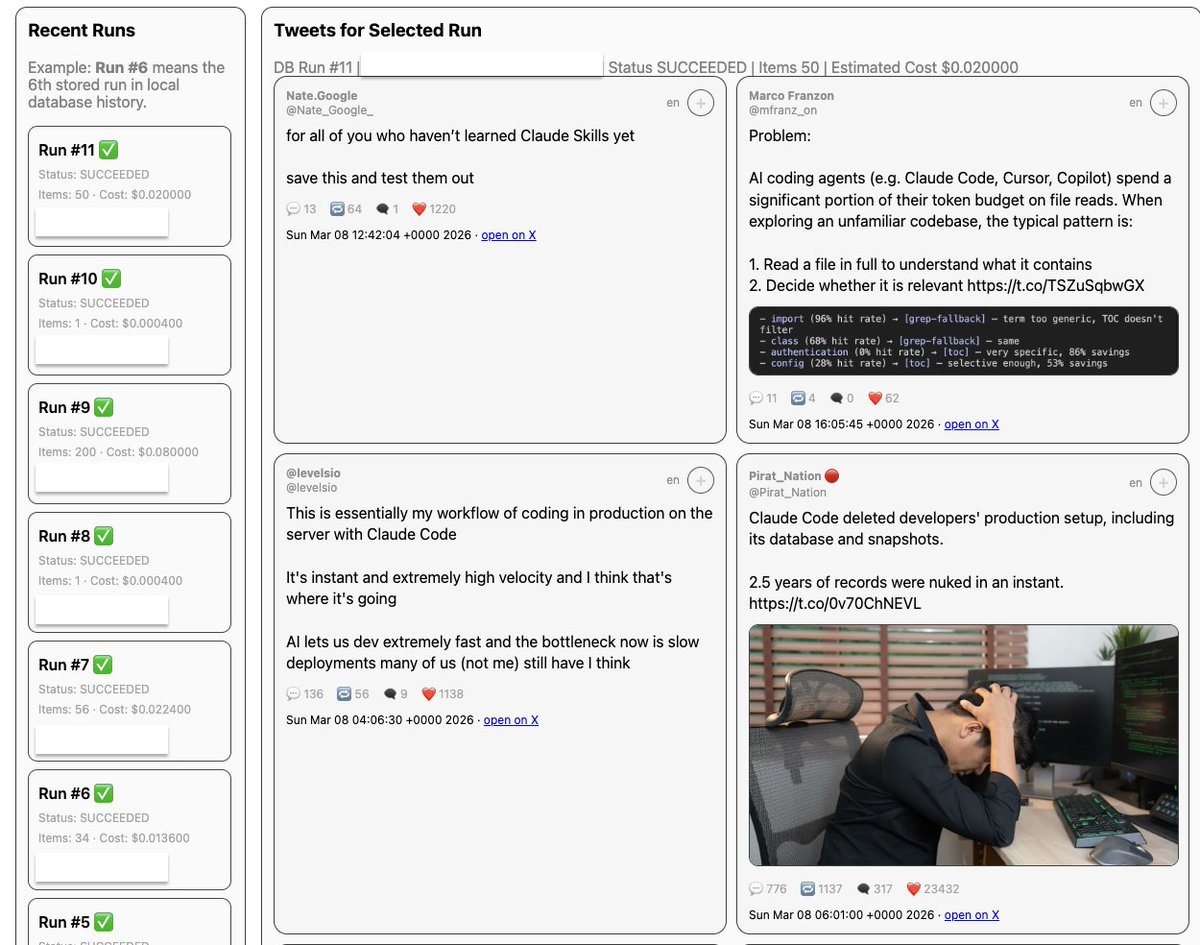This screenshot has width=1200, height=945.
Task: Click the @mfranz_on handle
Action: [x=783, y=110]
